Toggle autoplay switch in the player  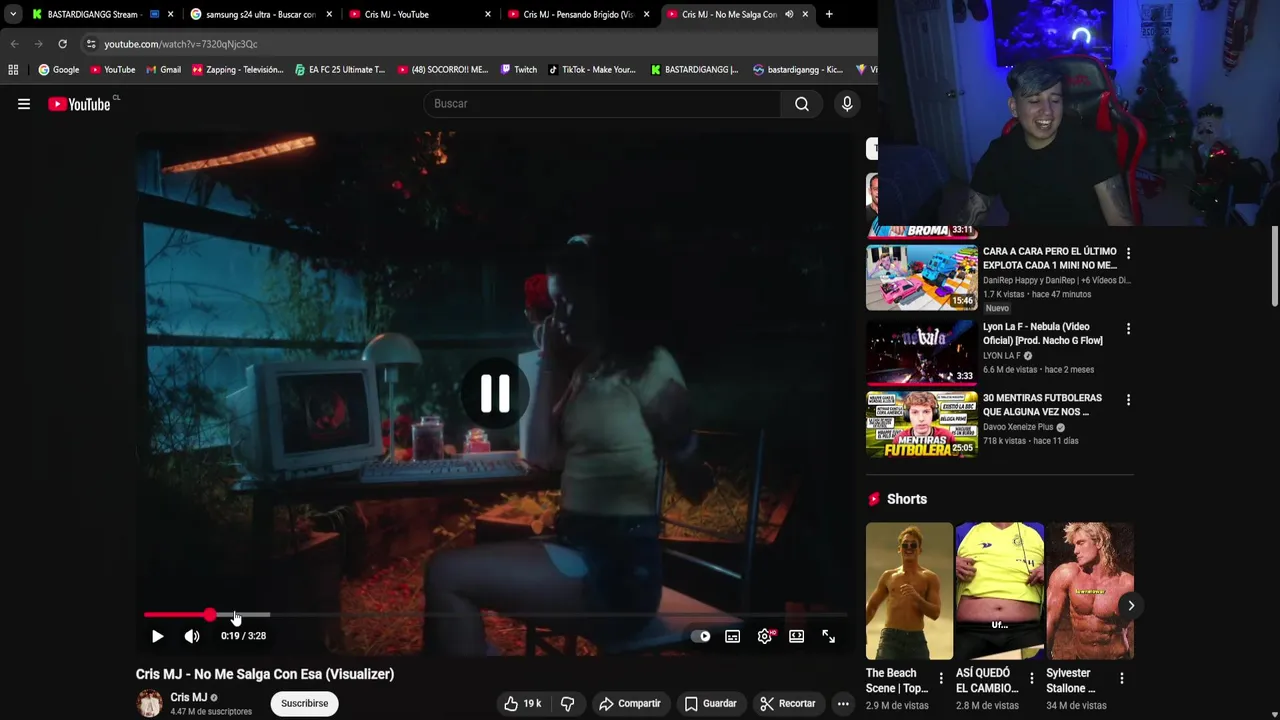click(701, 636)
